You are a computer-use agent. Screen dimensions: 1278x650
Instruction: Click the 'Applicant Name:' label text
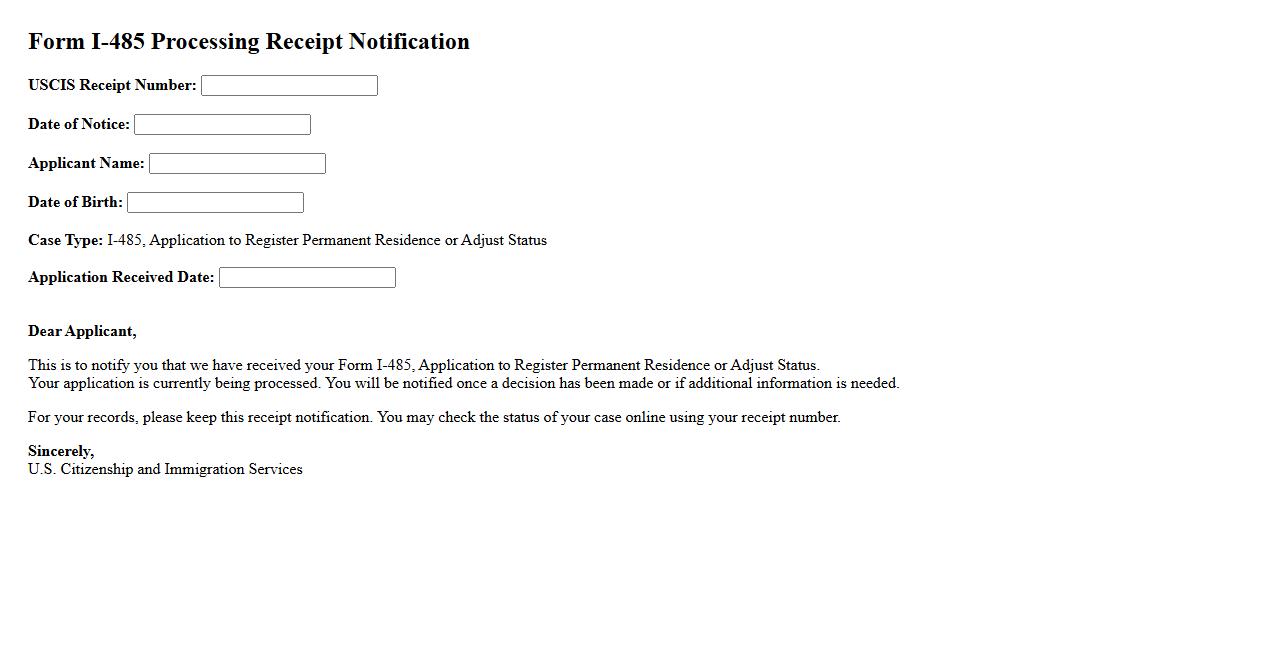click(x=86, y=164)
